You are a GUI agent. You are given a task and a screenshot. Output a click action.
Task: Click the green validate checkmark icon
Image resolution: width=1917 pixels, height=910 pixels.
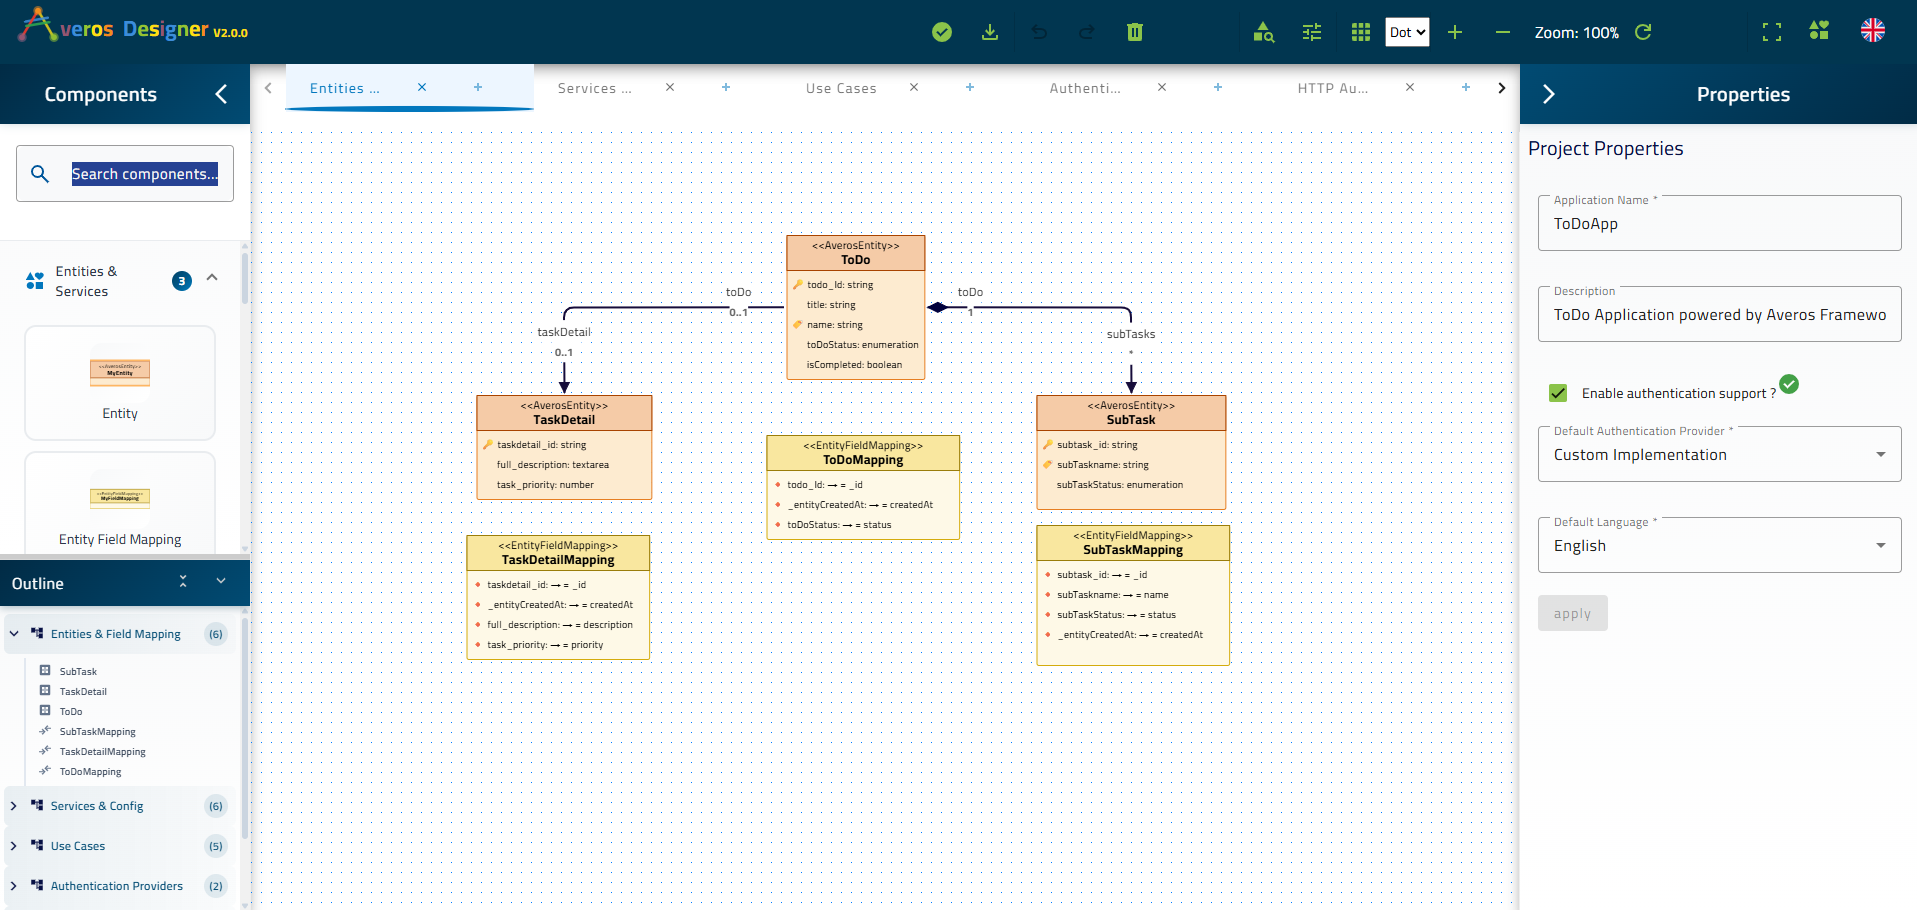point(941,32)
